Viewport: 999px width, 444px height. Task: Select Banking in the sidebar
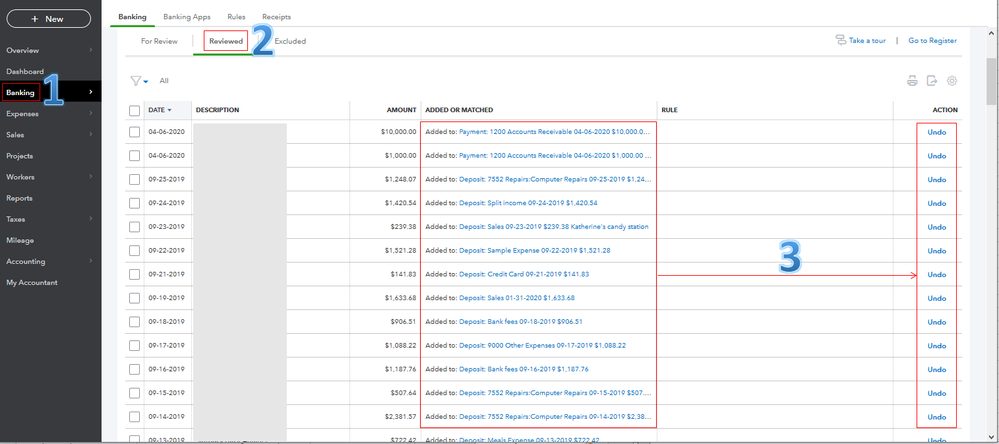20,92
